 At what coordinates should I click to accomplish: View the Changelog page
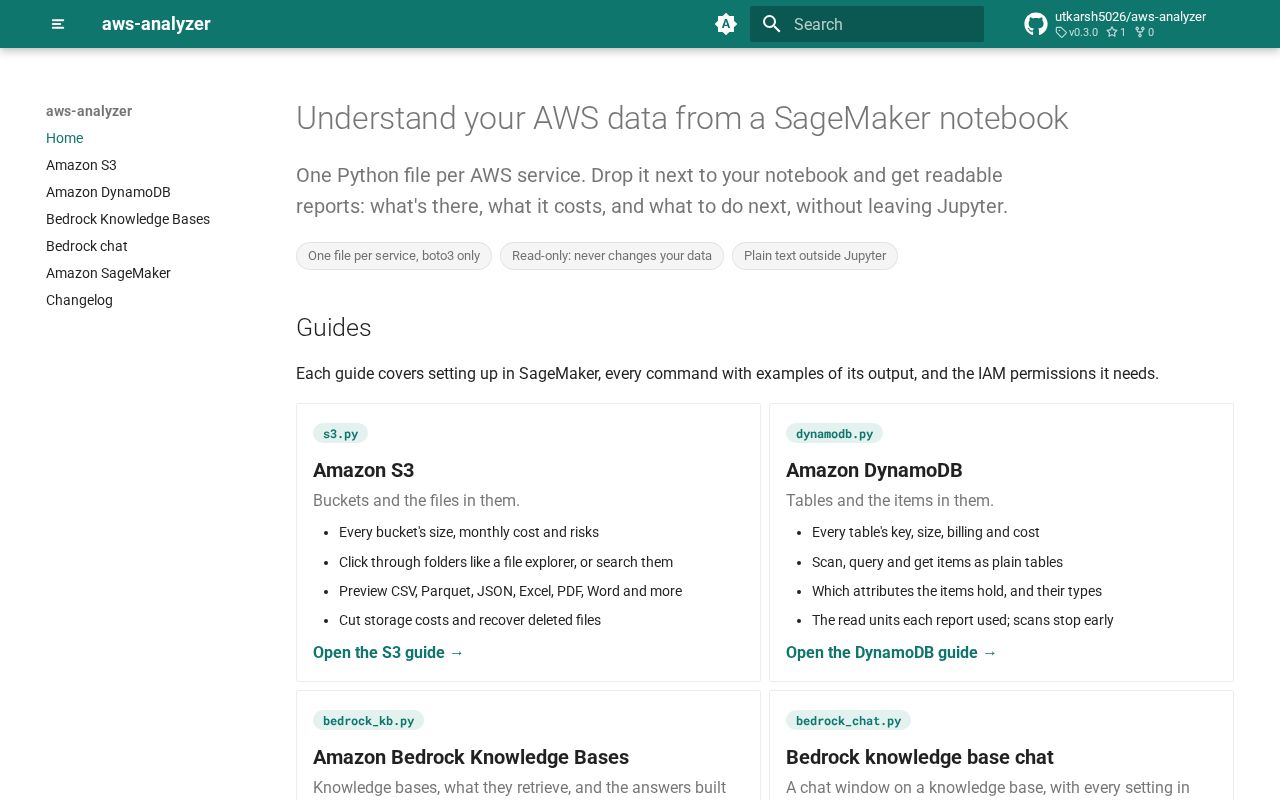click(79, 300)
